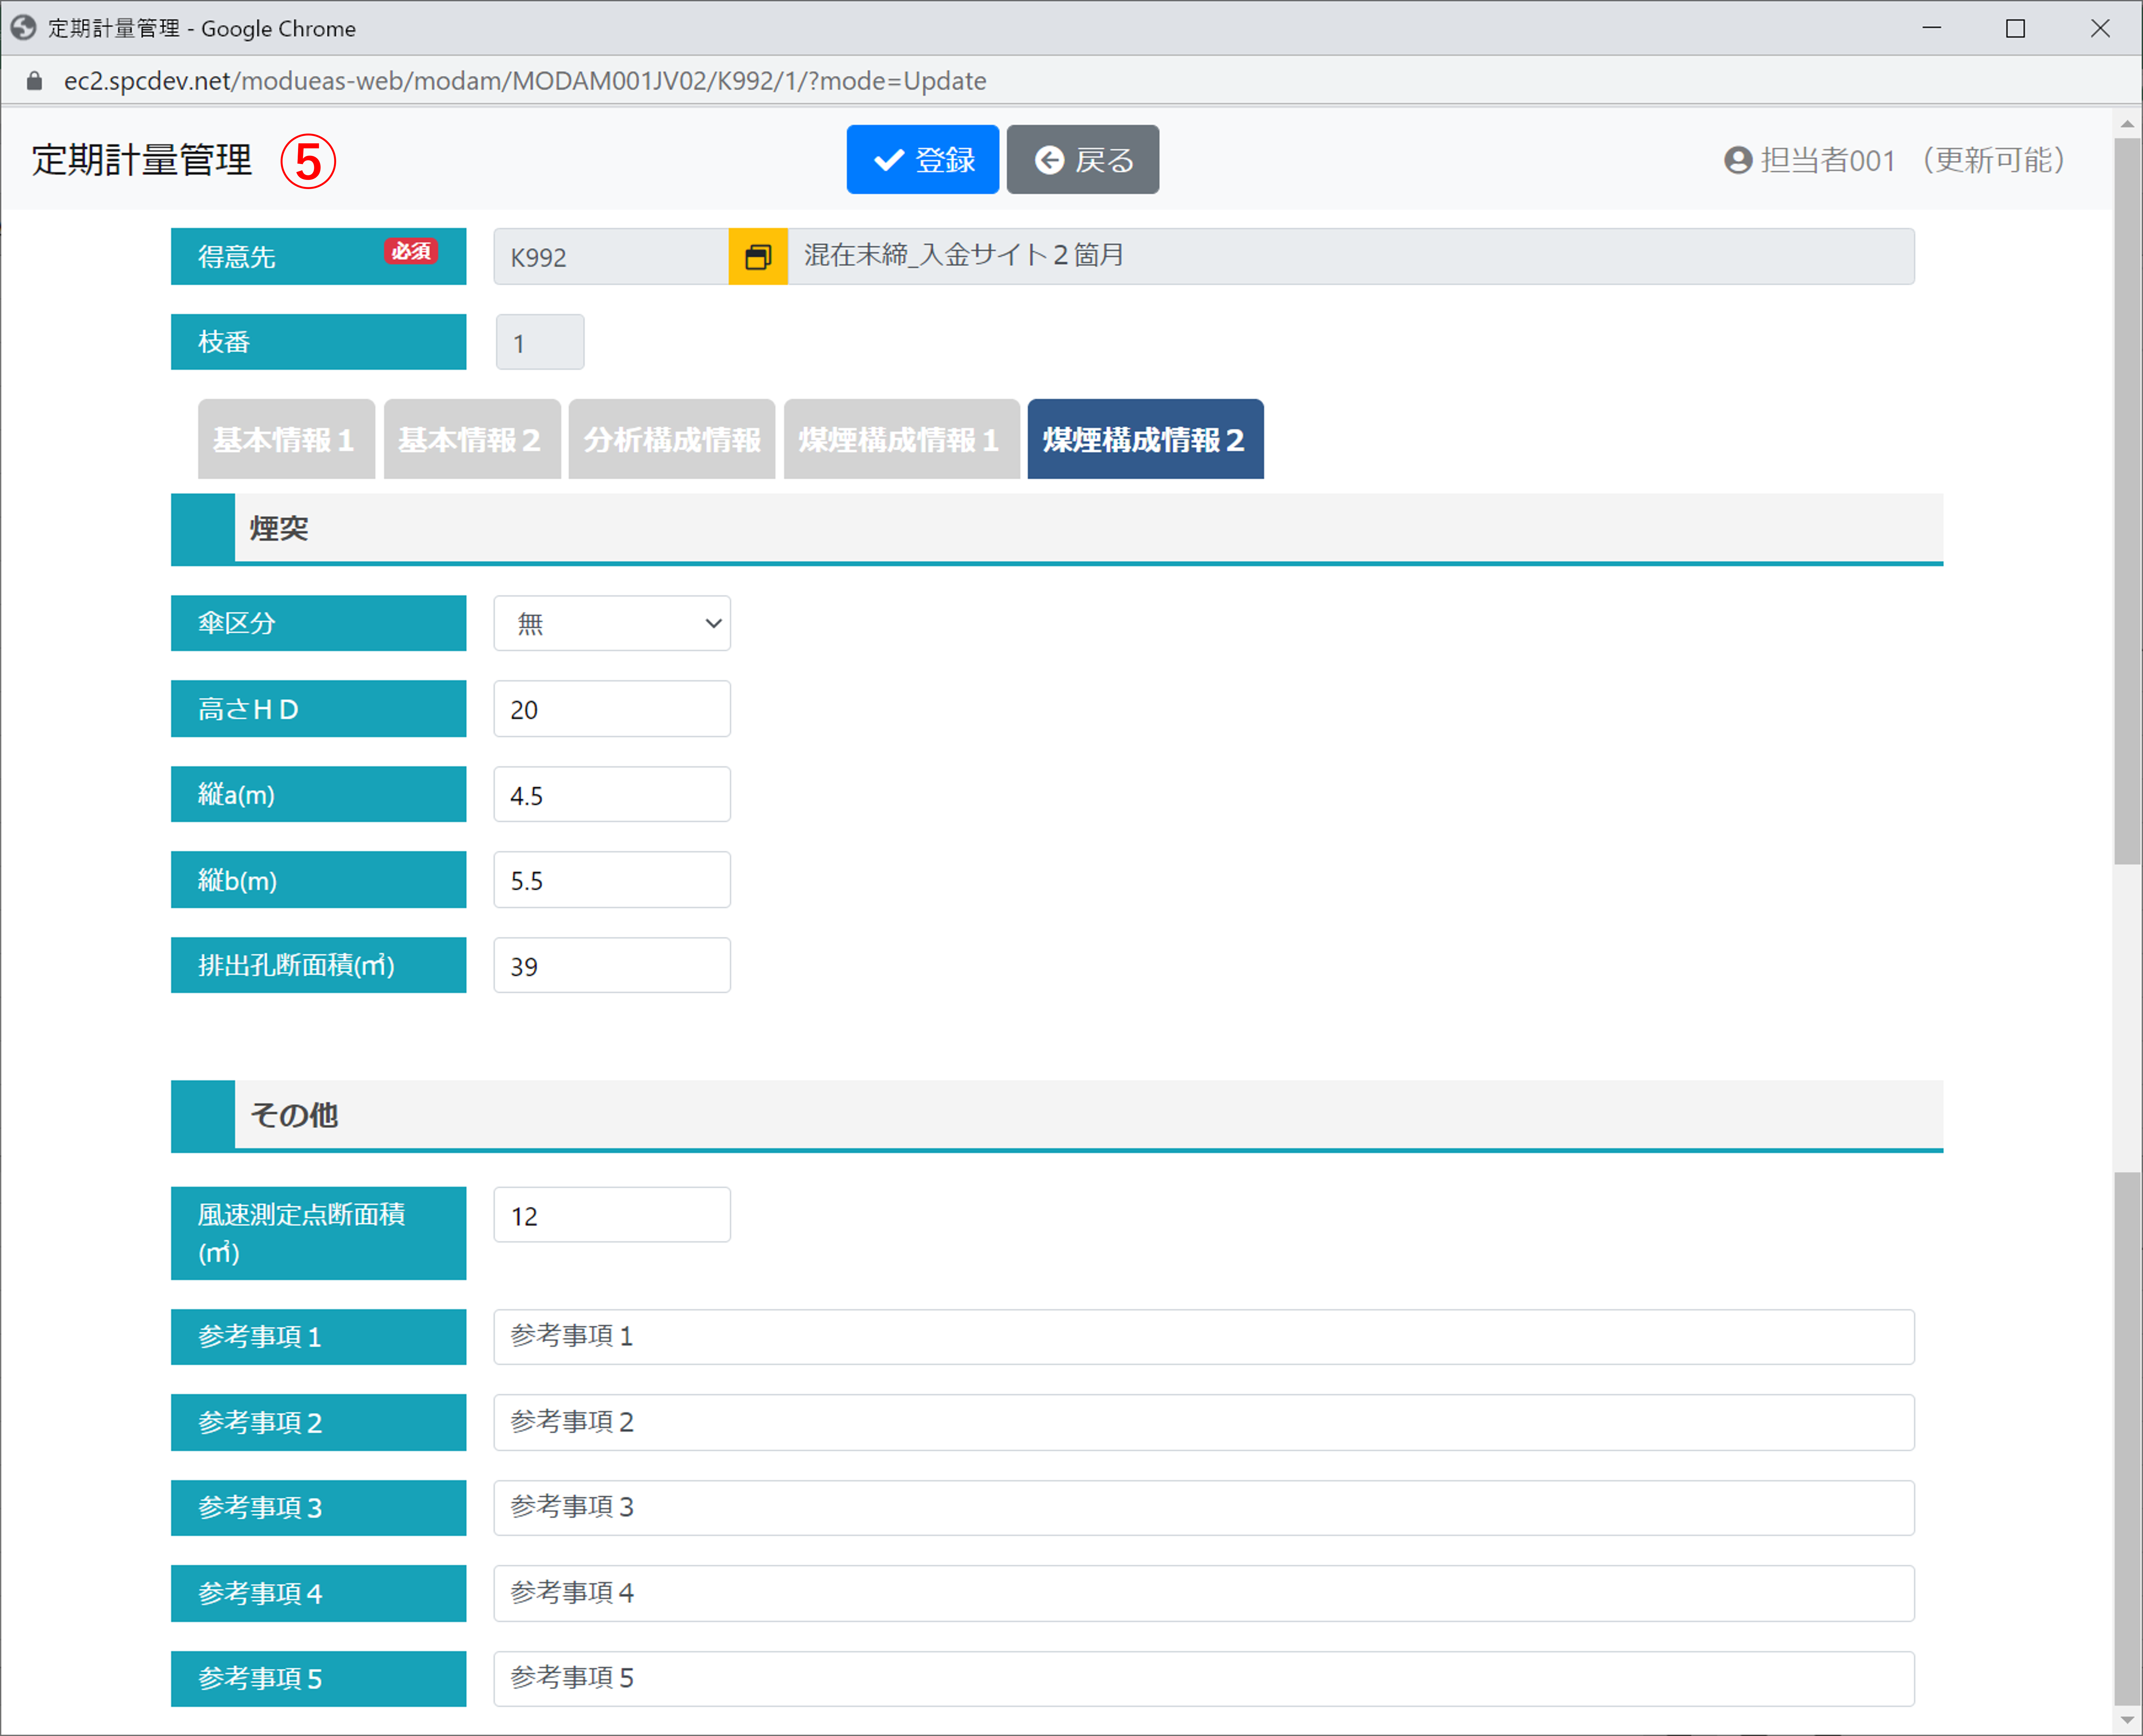Screen dimensions: 2143x1736
Task: Click the 縦a(m) input field
Action: pyautogui.click(x=612, y=794)
